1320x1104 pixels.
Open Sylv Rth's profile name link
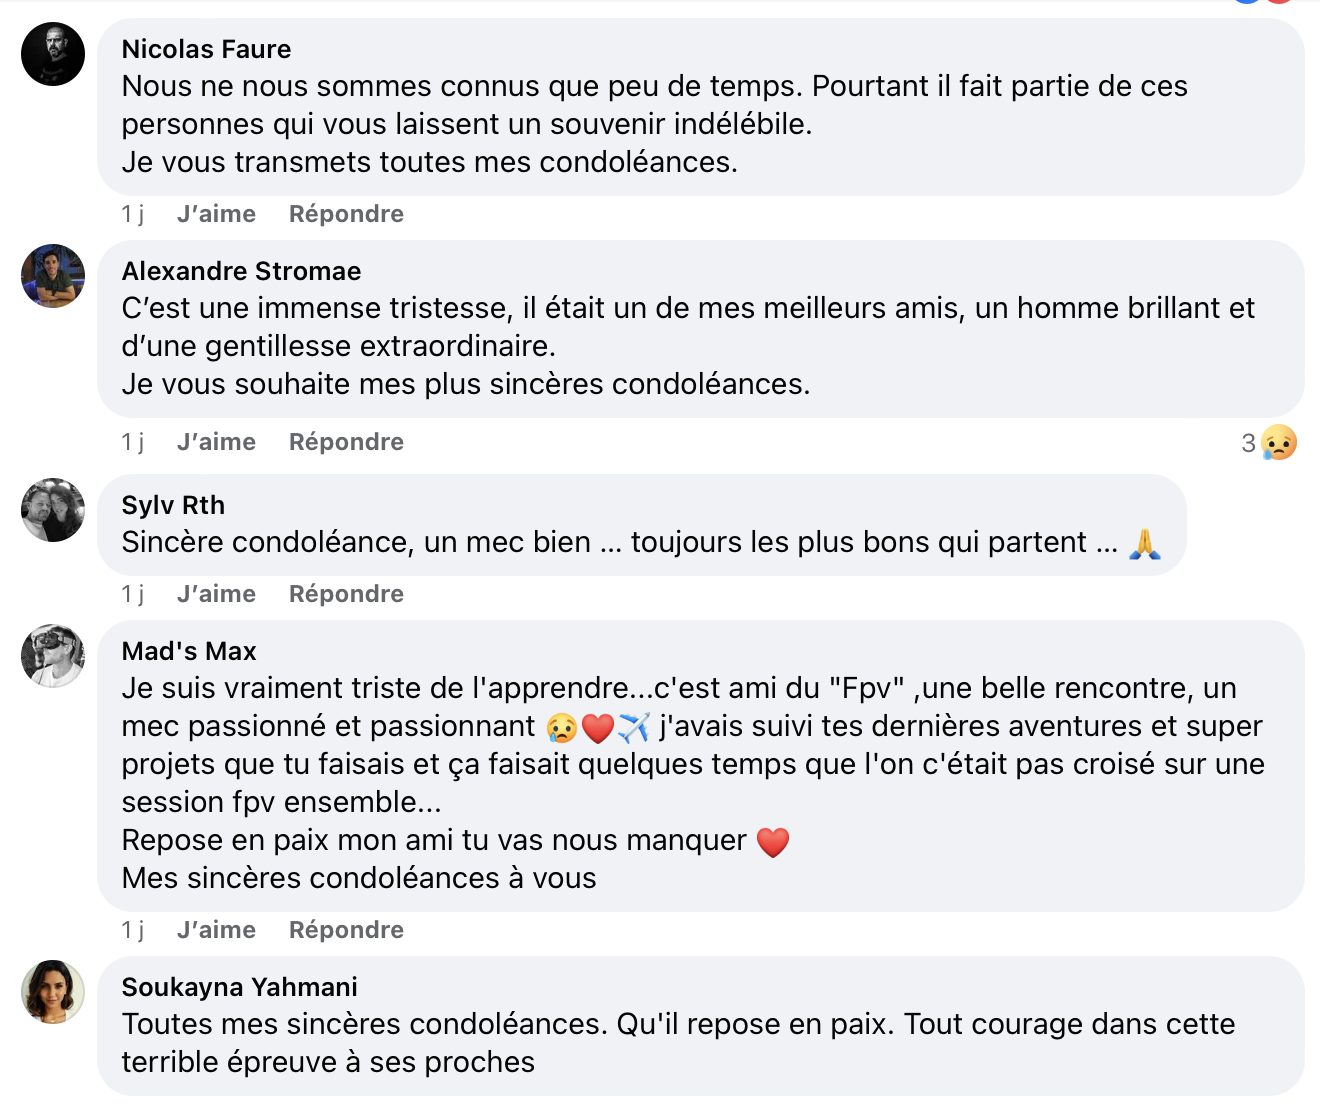click(x=173, y=505)
